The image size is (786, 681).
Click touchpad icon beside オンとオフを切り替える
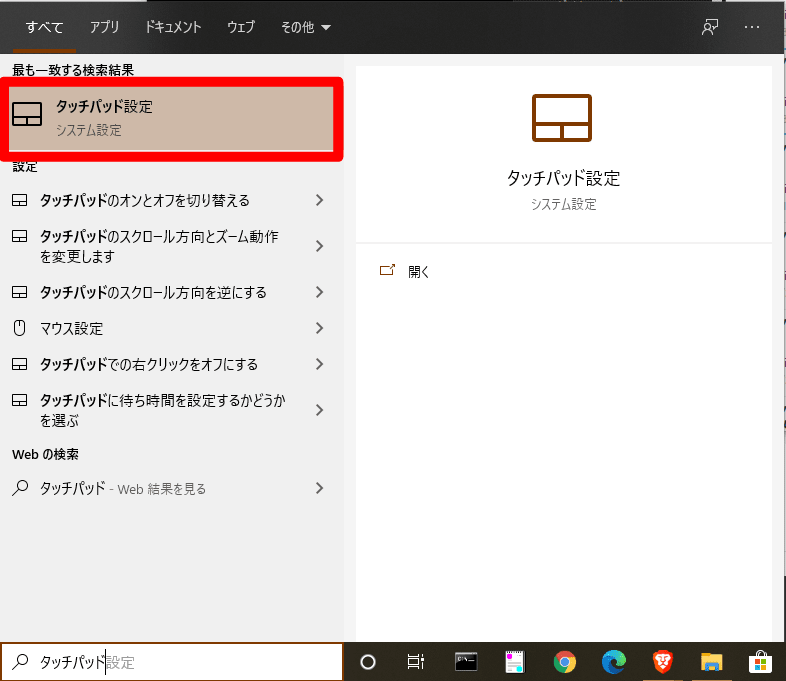click(20, 200)
